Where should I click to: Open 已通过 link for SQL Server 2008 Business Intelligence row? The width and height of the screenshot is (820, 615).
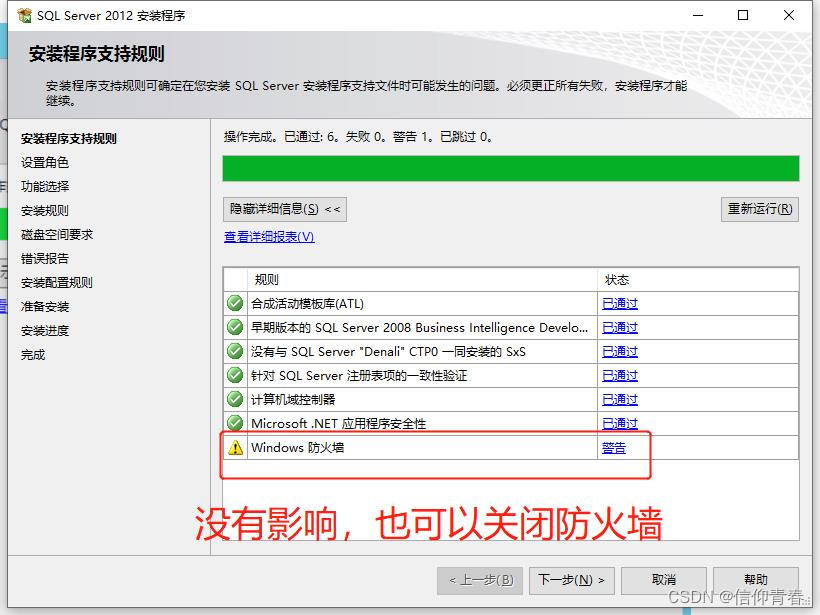(x=620, y=328)
